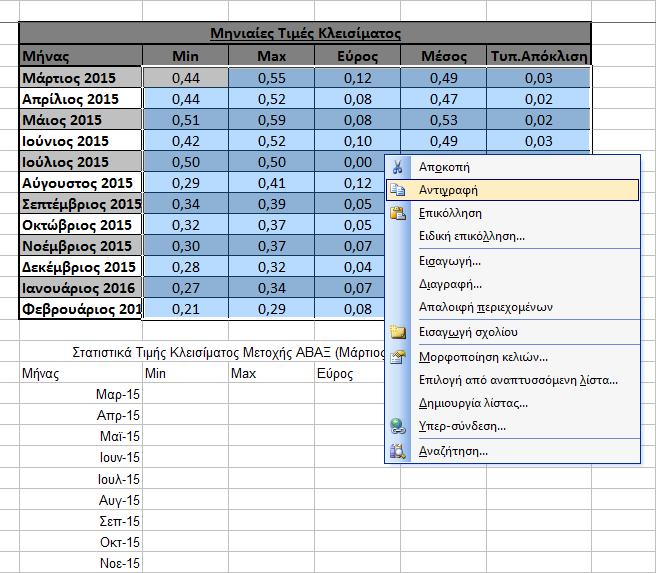656x573 pixels.
Task: Select the Τυπ.Απόκλιση value 0,03 for Ιούνιος 2015
Action: pos(539,141)
